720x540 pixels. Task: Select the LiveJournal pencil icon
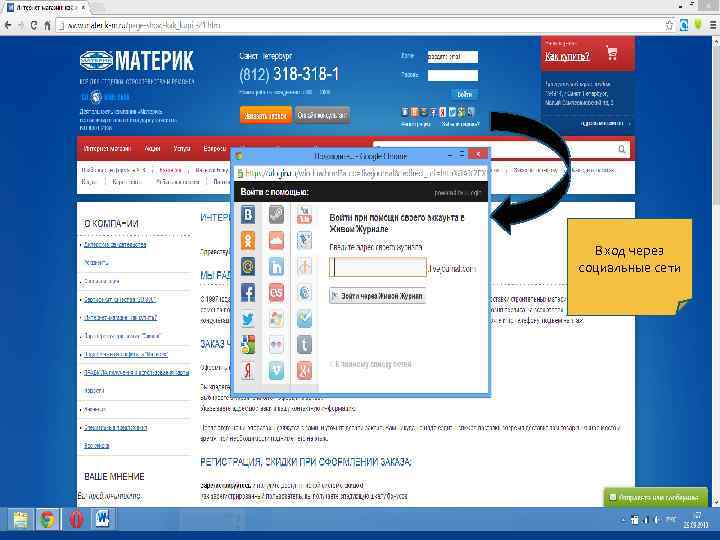coord(304,241)
